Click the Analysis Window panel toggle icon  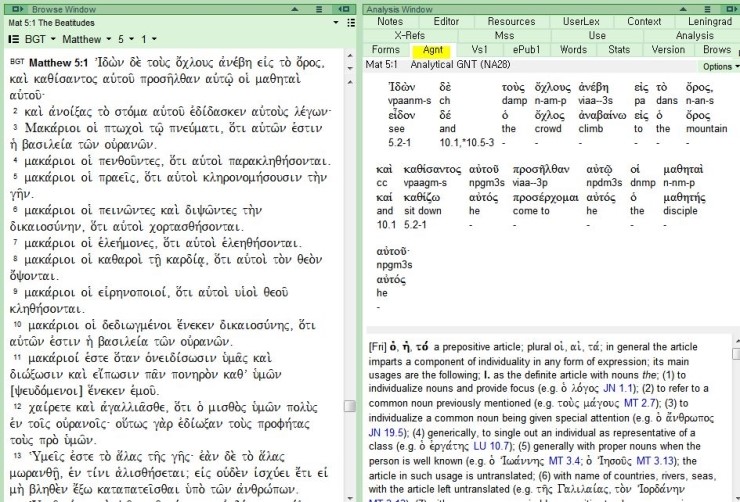click(732, 8)
